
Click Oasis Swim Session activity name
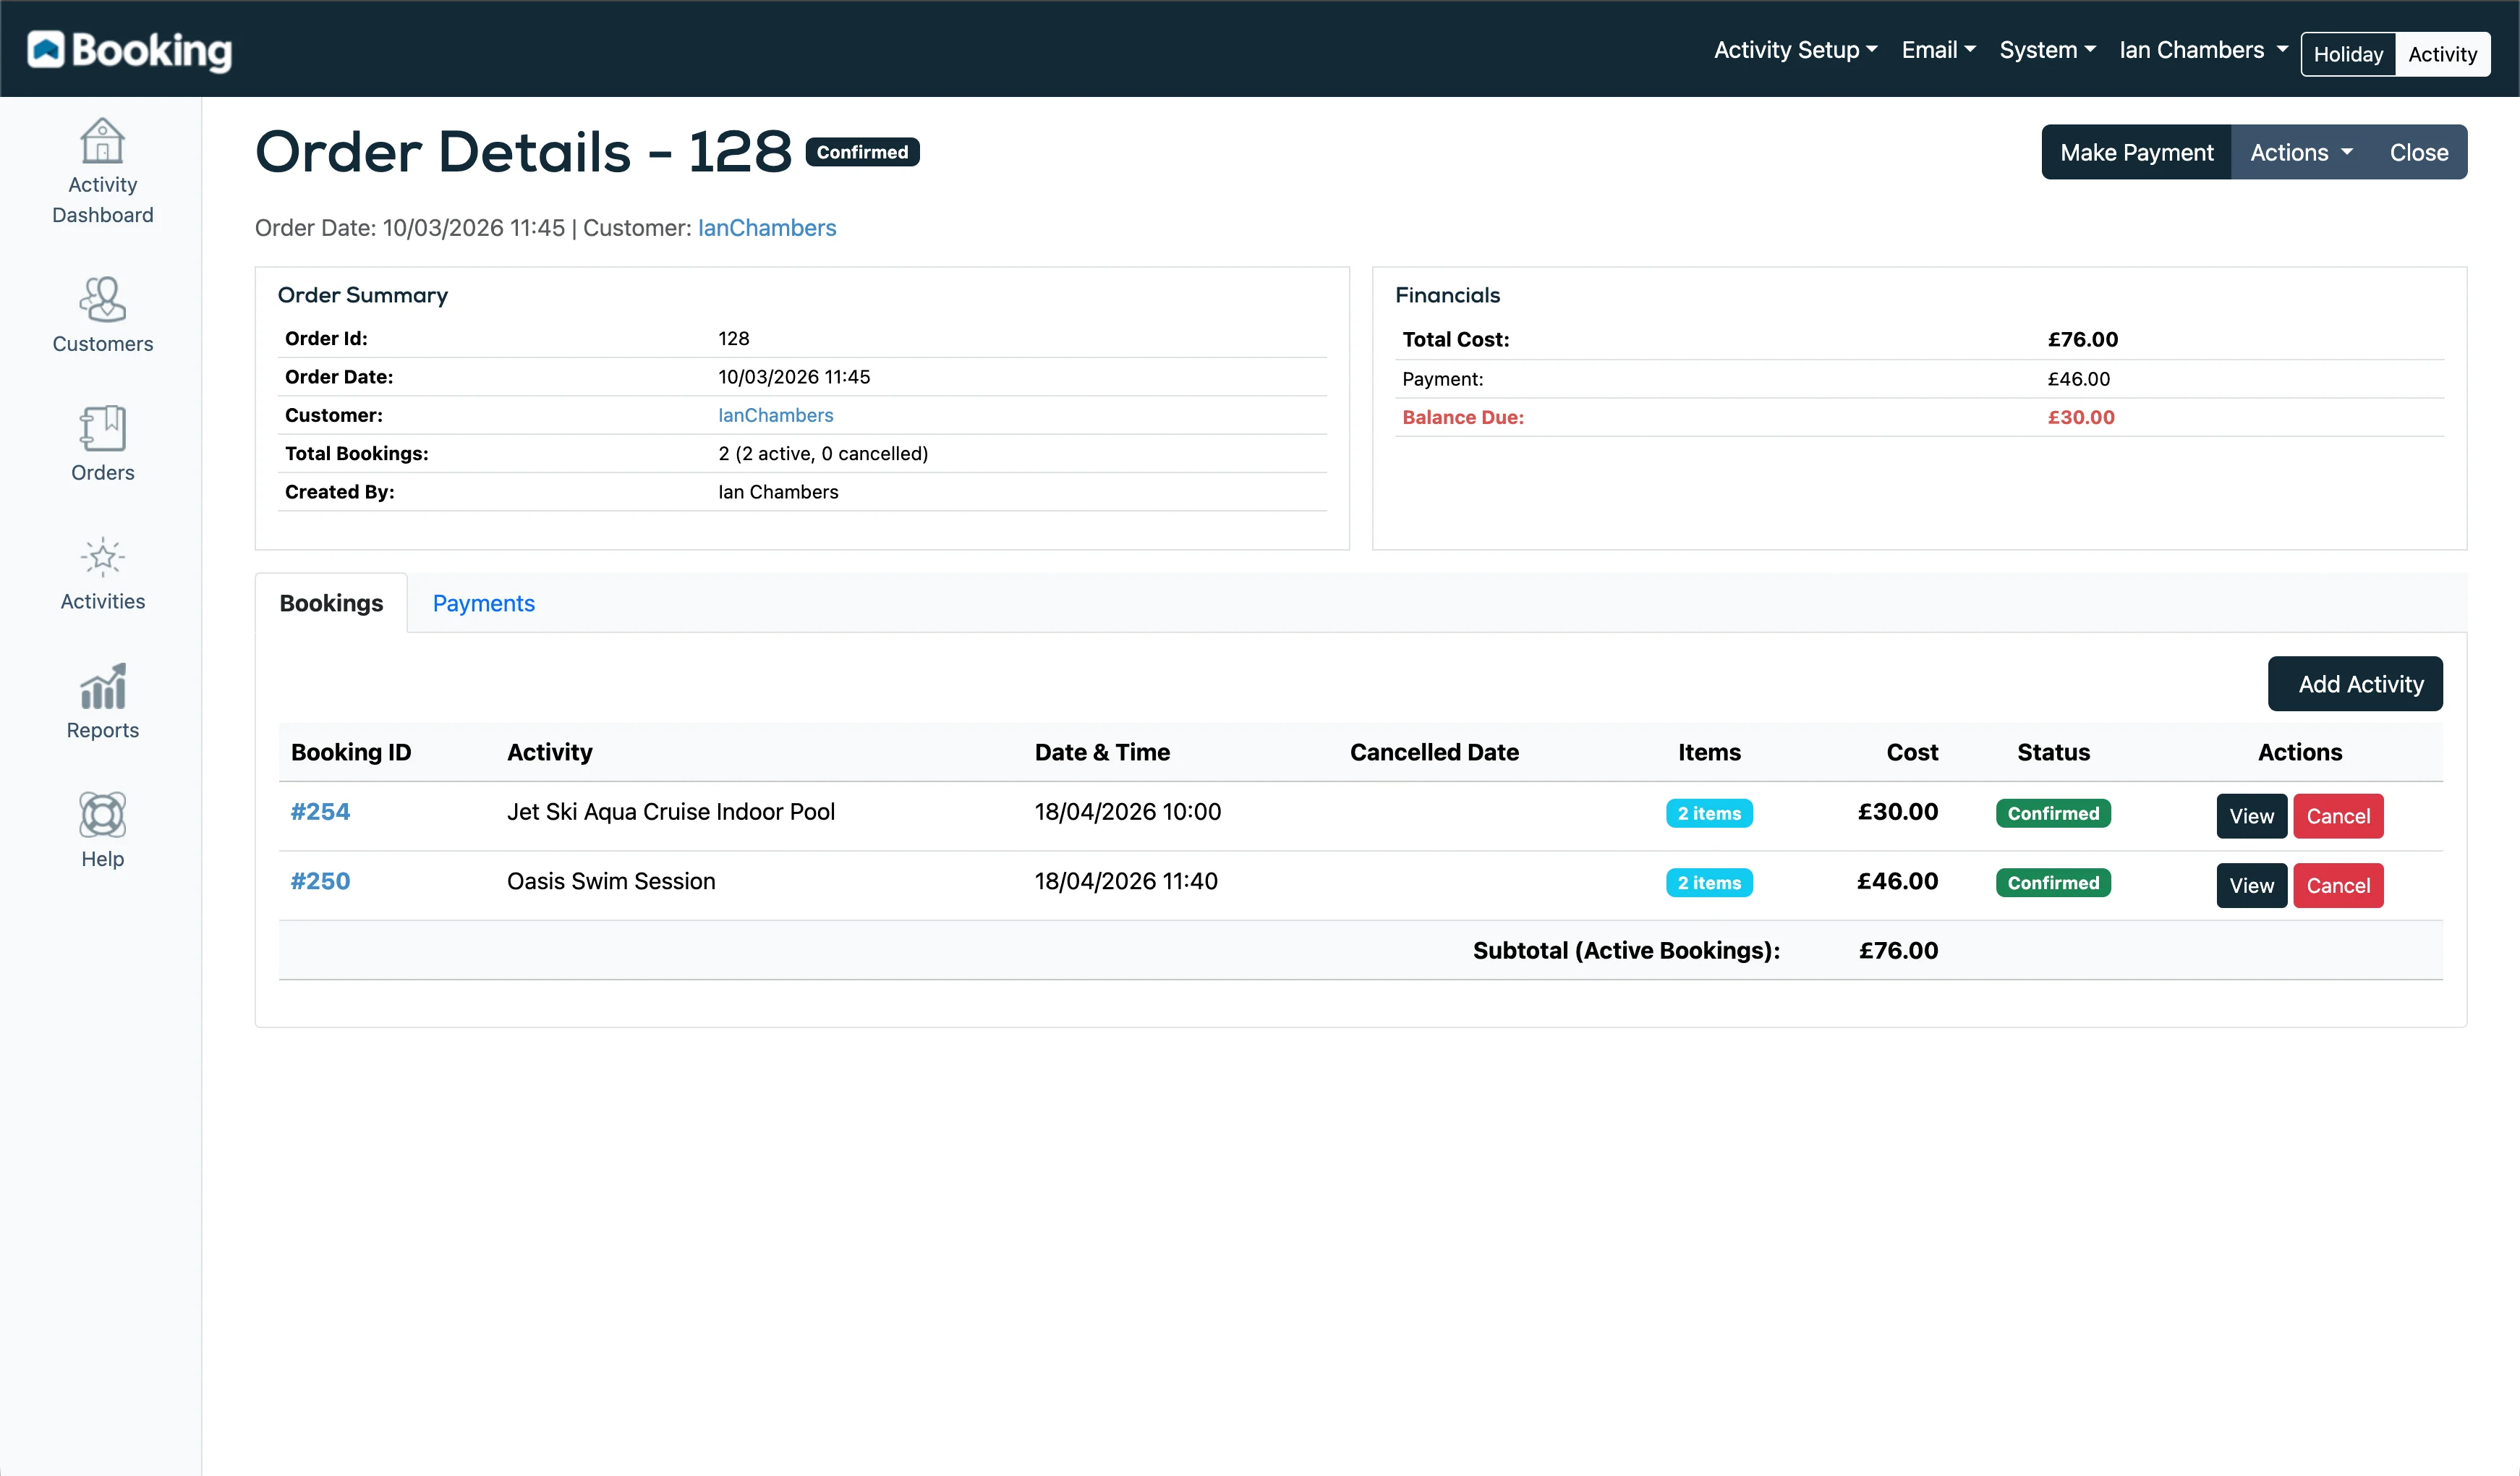coord(611,881)
